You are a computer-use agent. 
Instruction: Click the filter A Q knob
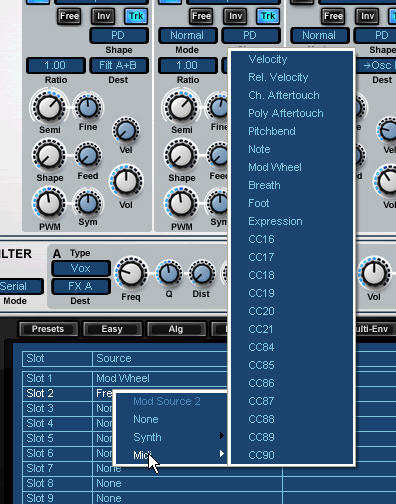pyautogui.click(x=169, y=273)
